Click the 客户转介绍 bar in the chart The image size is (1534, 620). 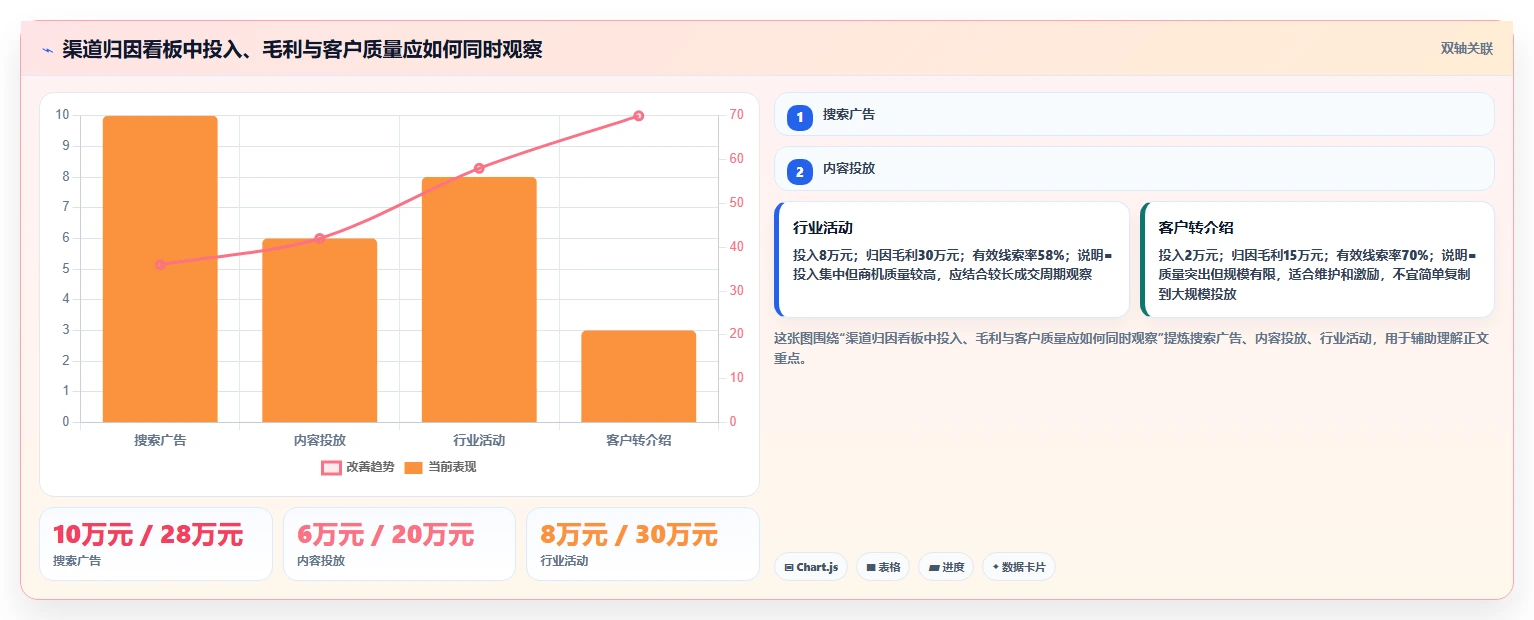(x=639, y=376)
